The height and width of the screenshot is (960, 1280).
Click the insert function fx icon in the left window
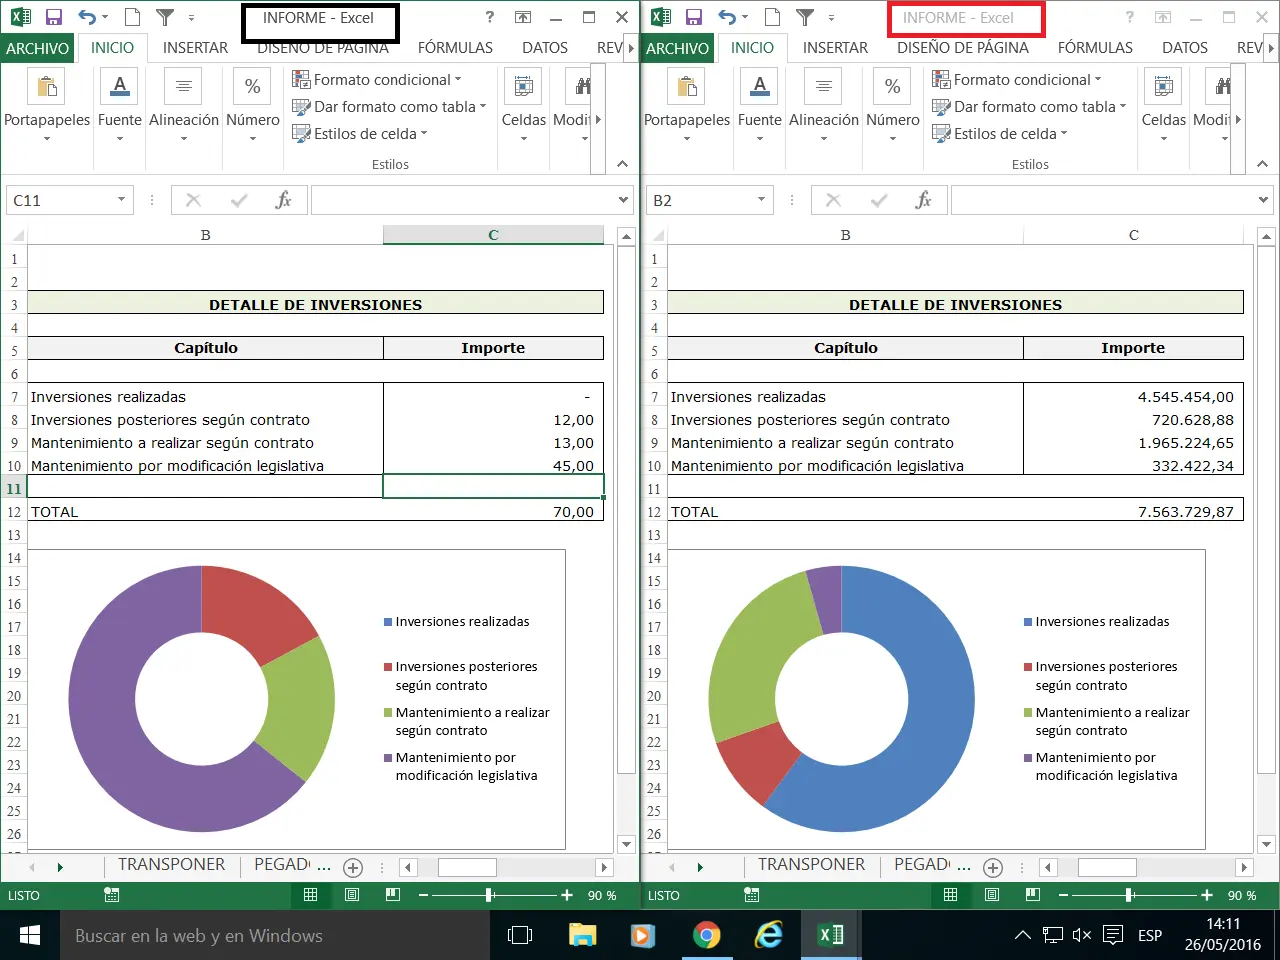[283, 200]
